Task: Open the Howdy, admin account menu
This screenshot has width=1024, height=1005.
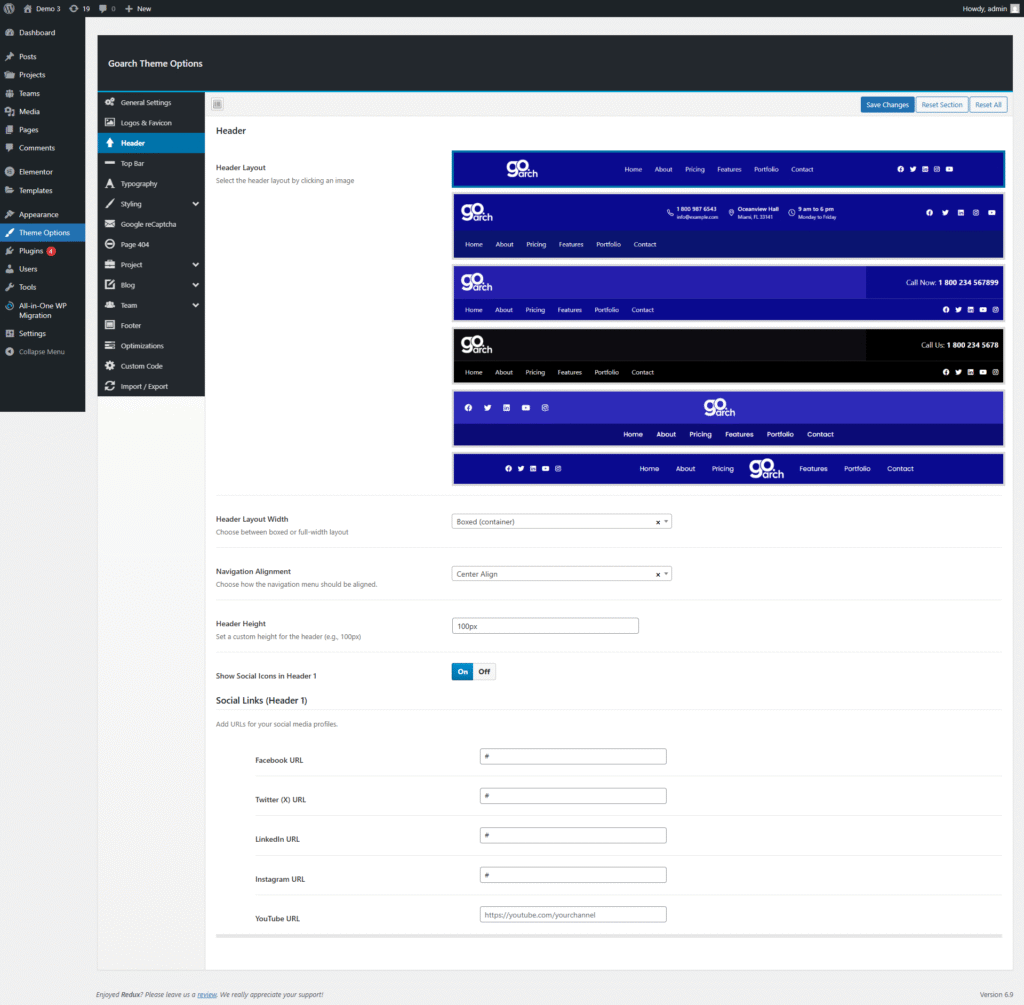Action: click(989, 8)
